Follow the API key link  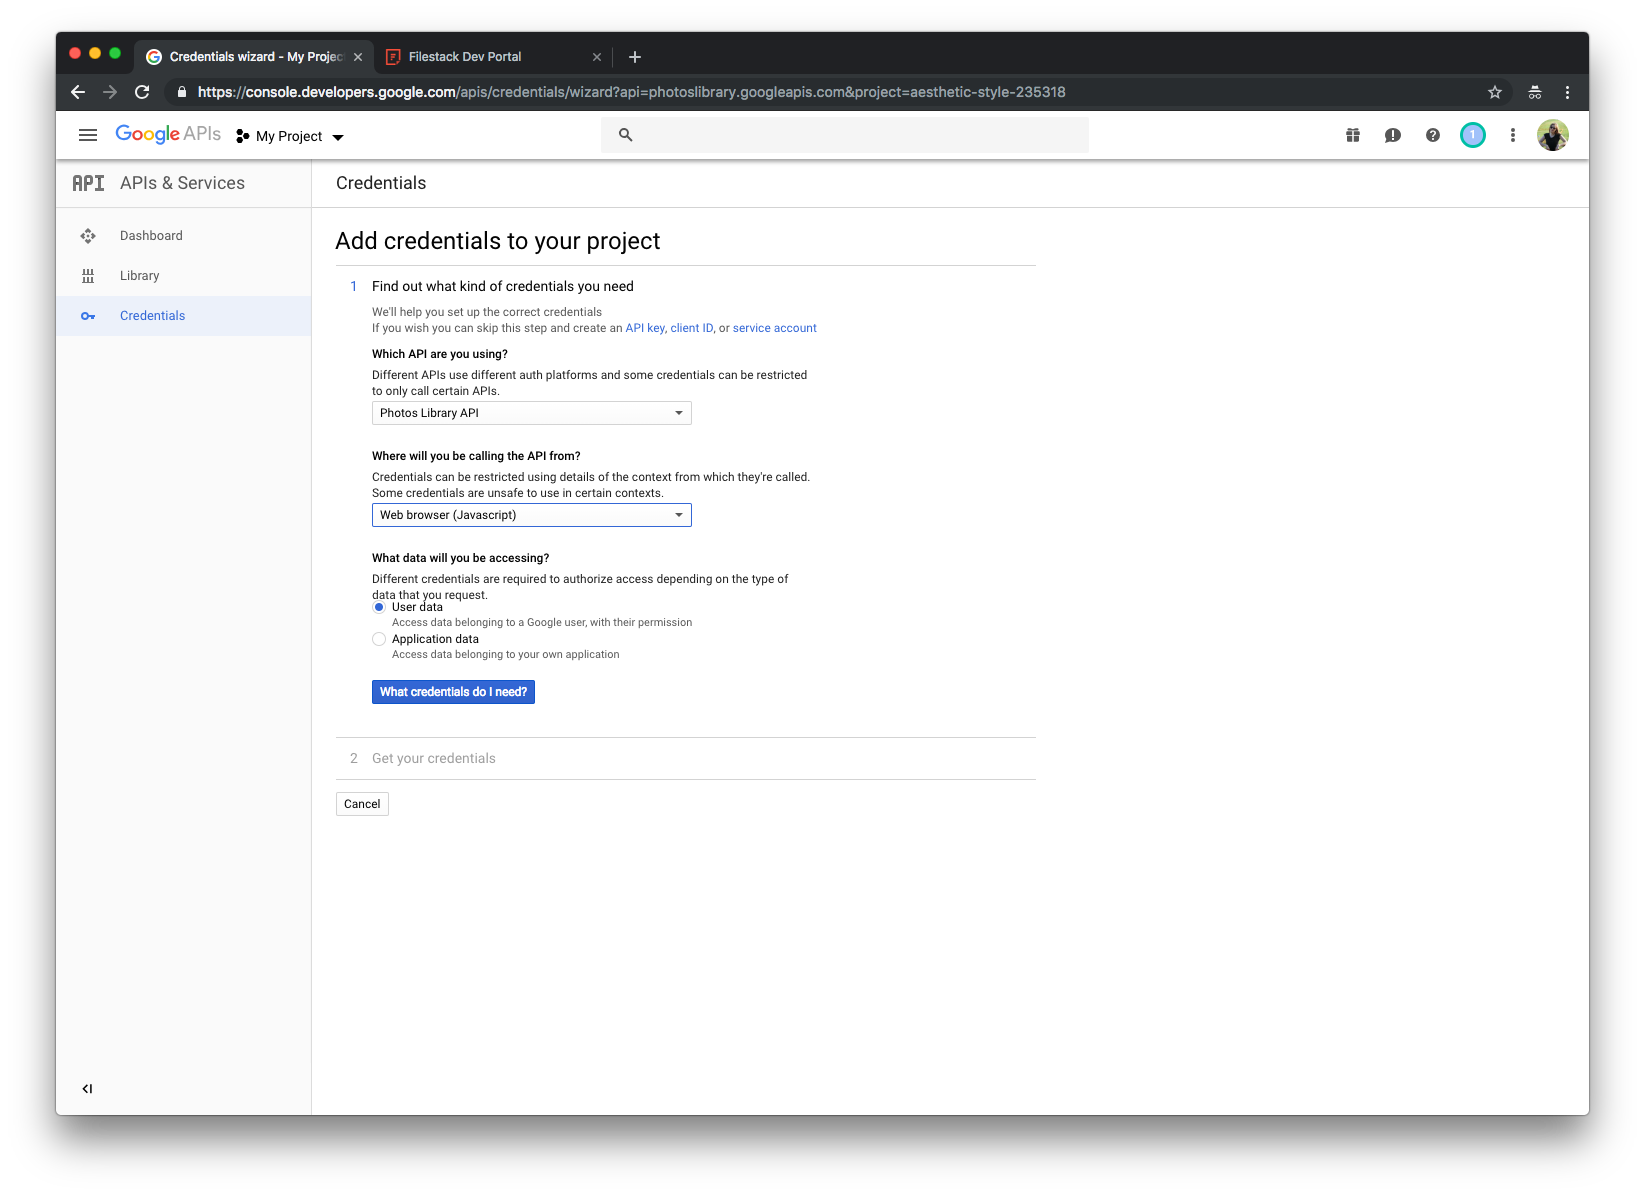645,328
